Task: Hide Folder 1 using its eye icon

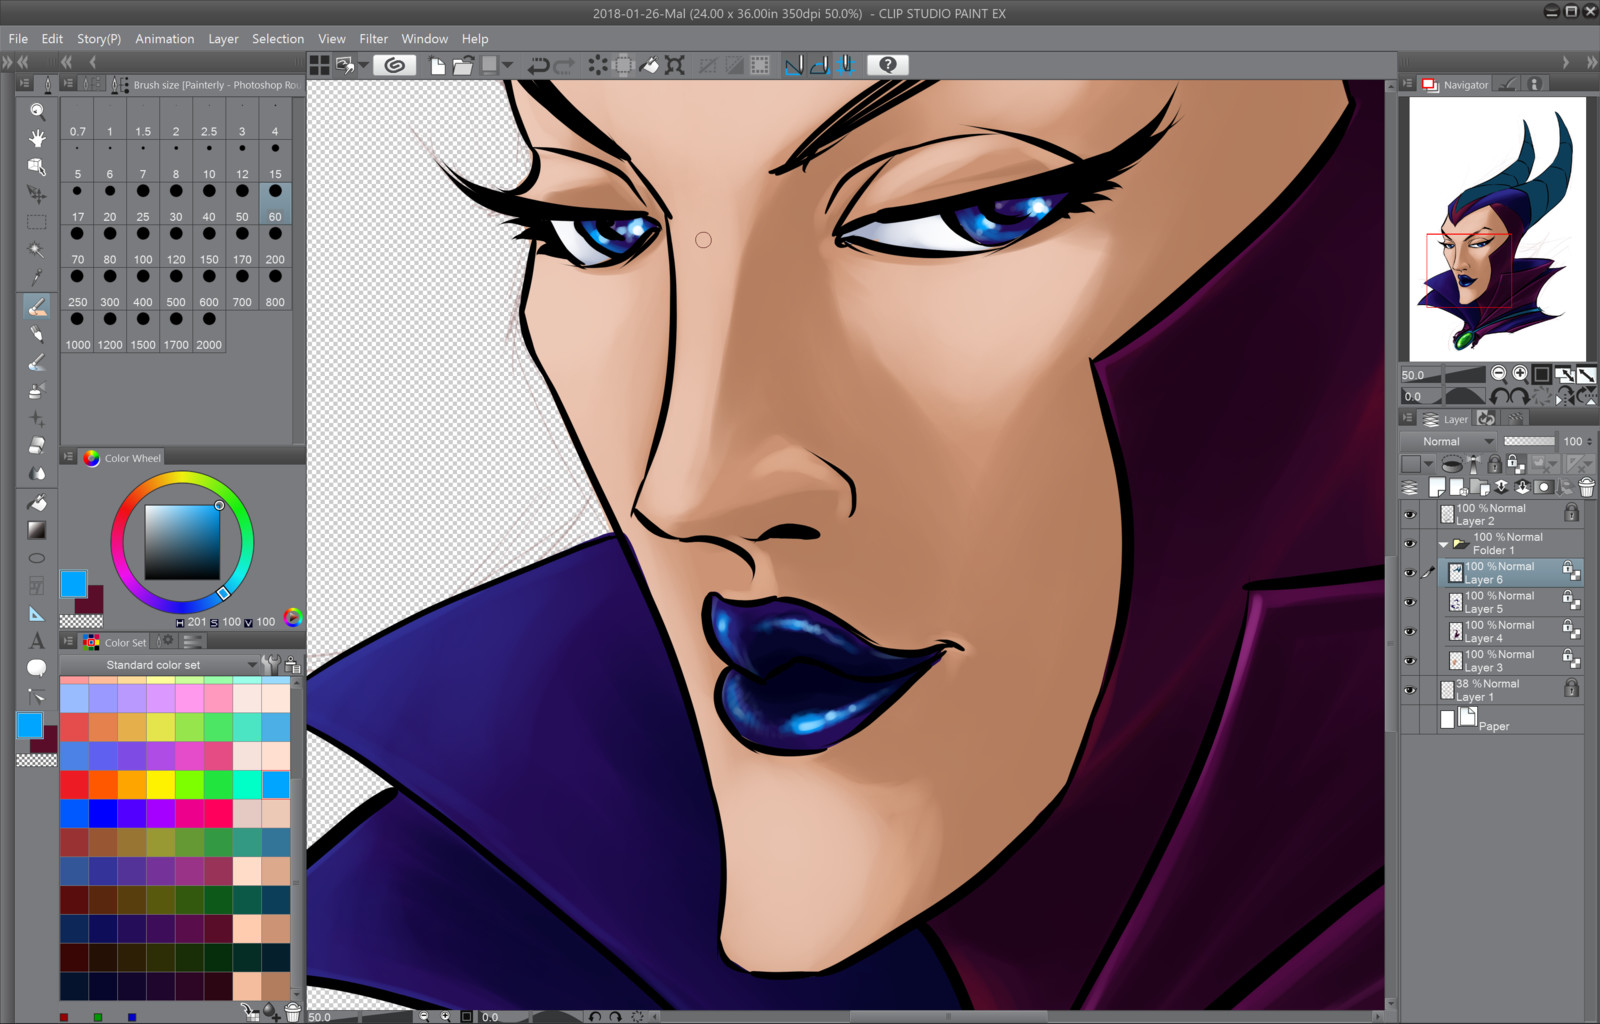Action: tap(1410, 544)
